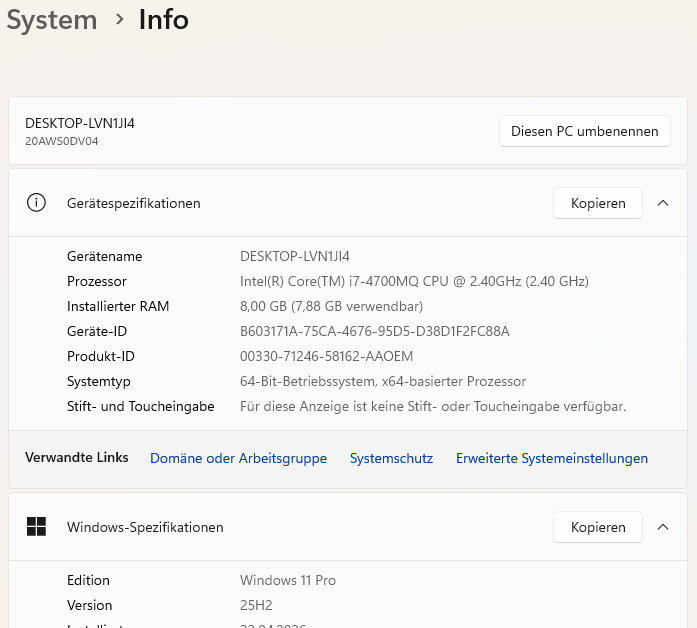Collapse the Windows-Spezifikationen section
Screen dimensions: 697x628
[x=663, y=527]
